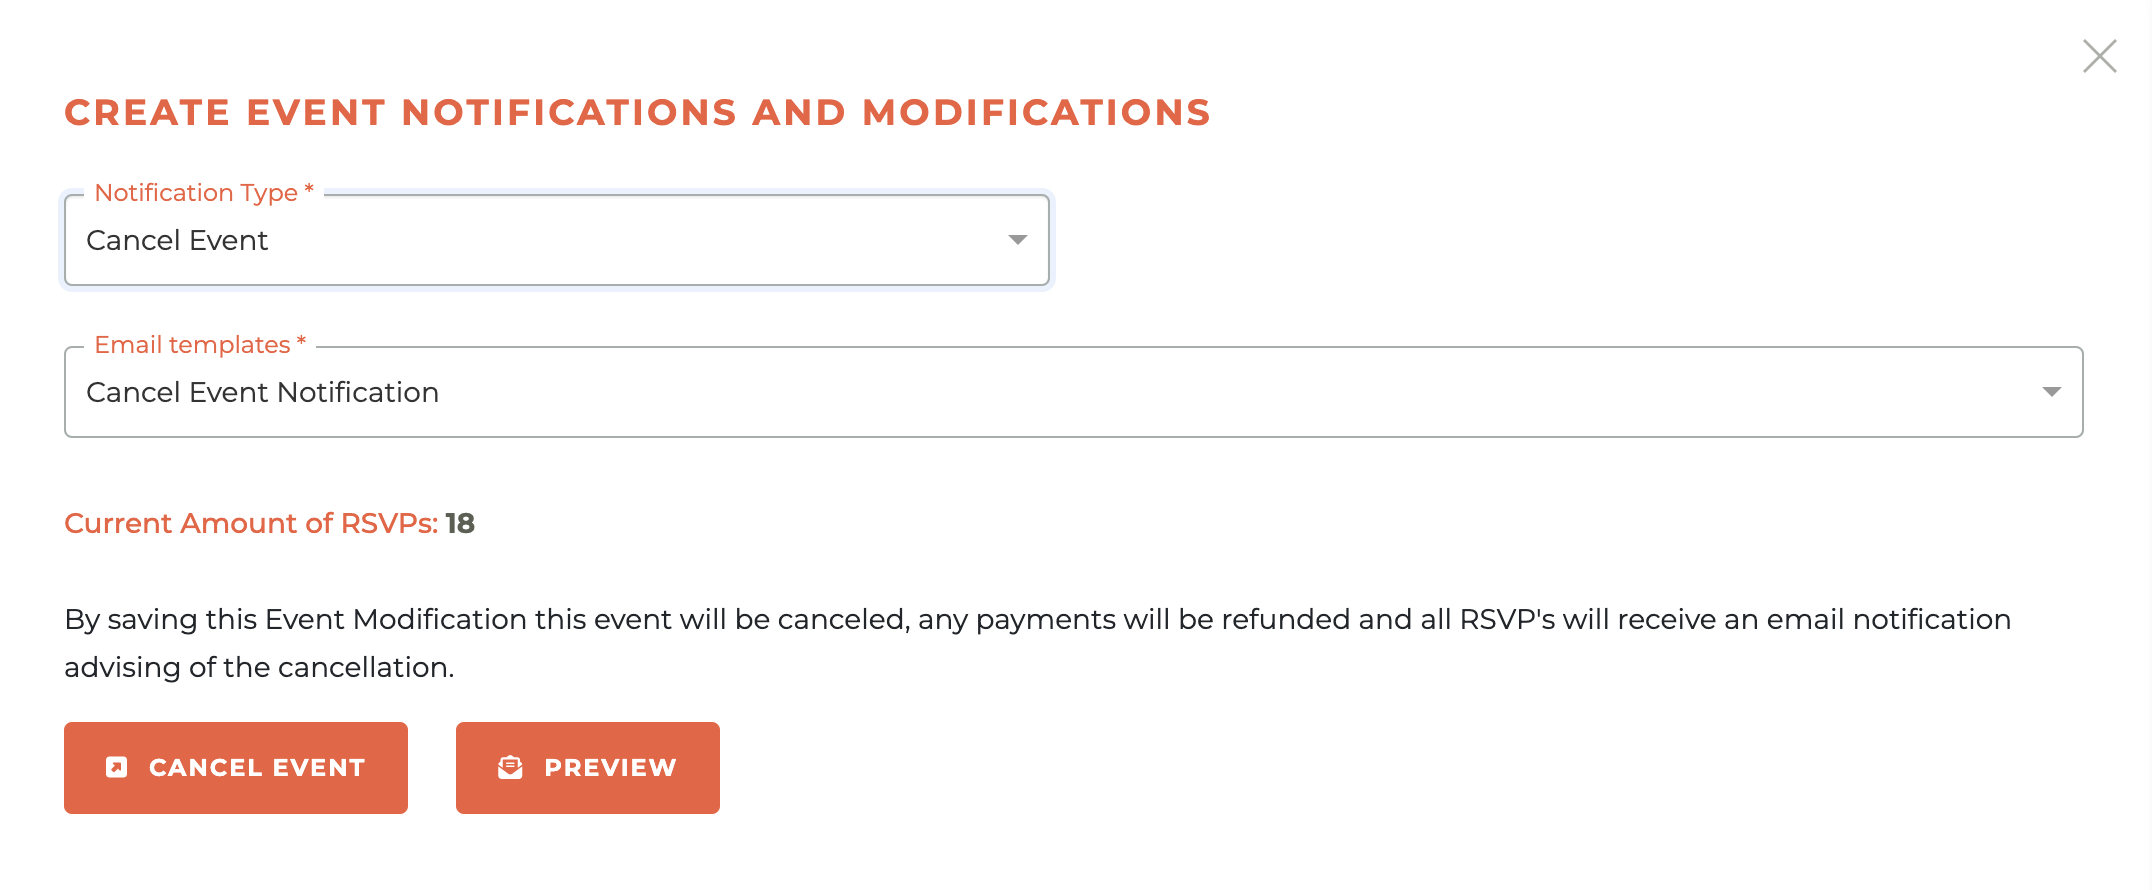Click the envelope icon on Preview button

(510, 767)
